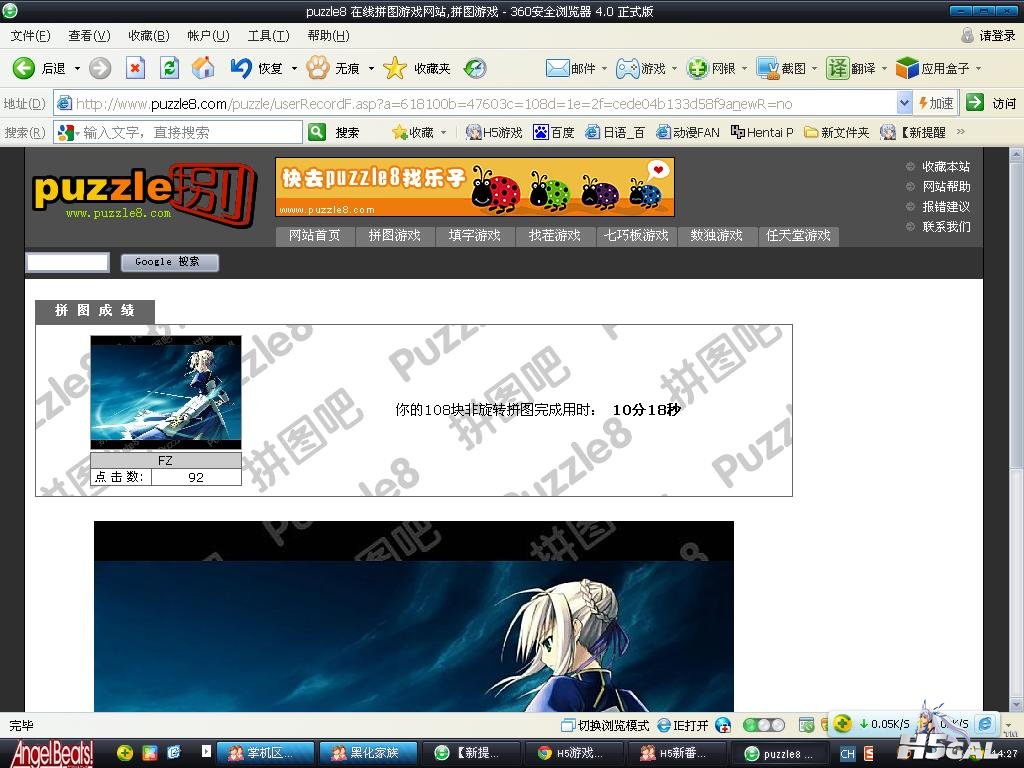Image resolution: width=1024 pixels, height=768 pixels.
Task: Click the 收藏本站 link
Action: click(x=945, y=167)
